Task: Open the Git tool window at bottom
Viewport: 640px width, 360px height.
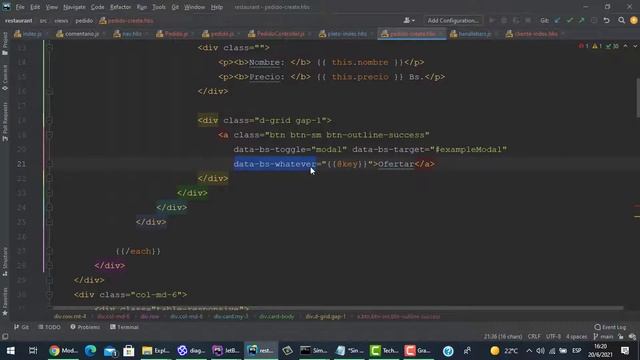Action: (x=21, y=327)
